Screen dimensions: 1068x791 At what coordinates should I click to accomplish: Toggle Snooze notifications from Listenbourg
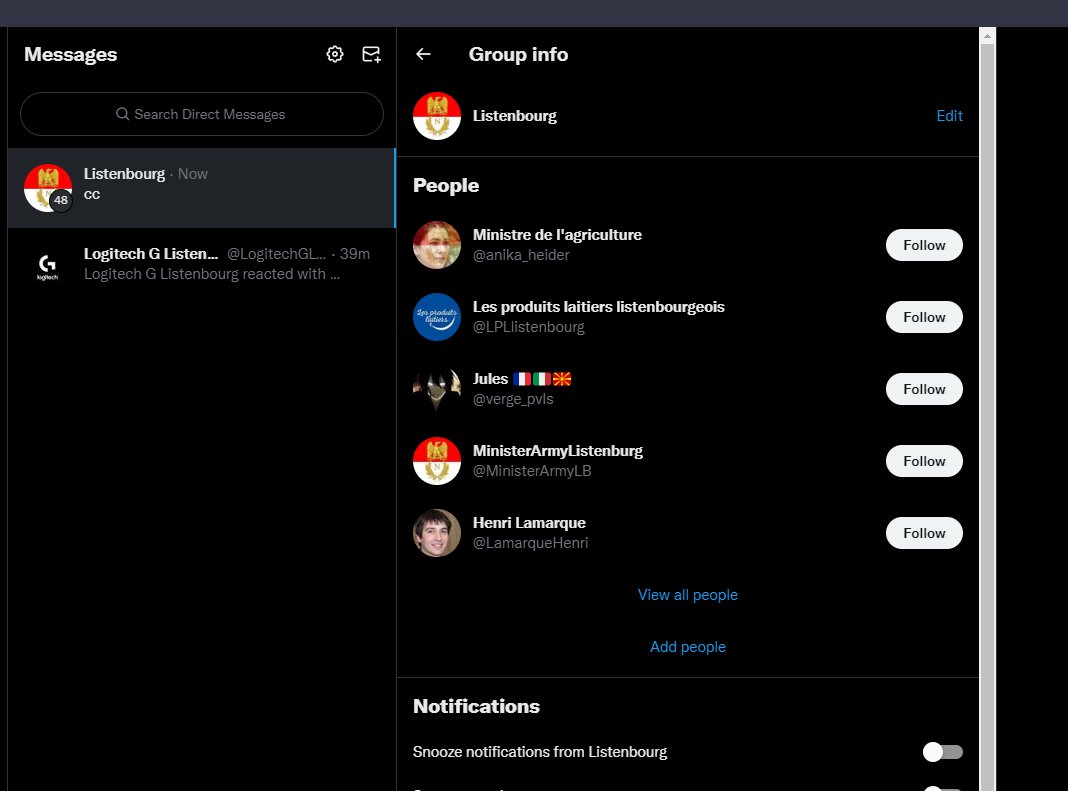point(943,752)
